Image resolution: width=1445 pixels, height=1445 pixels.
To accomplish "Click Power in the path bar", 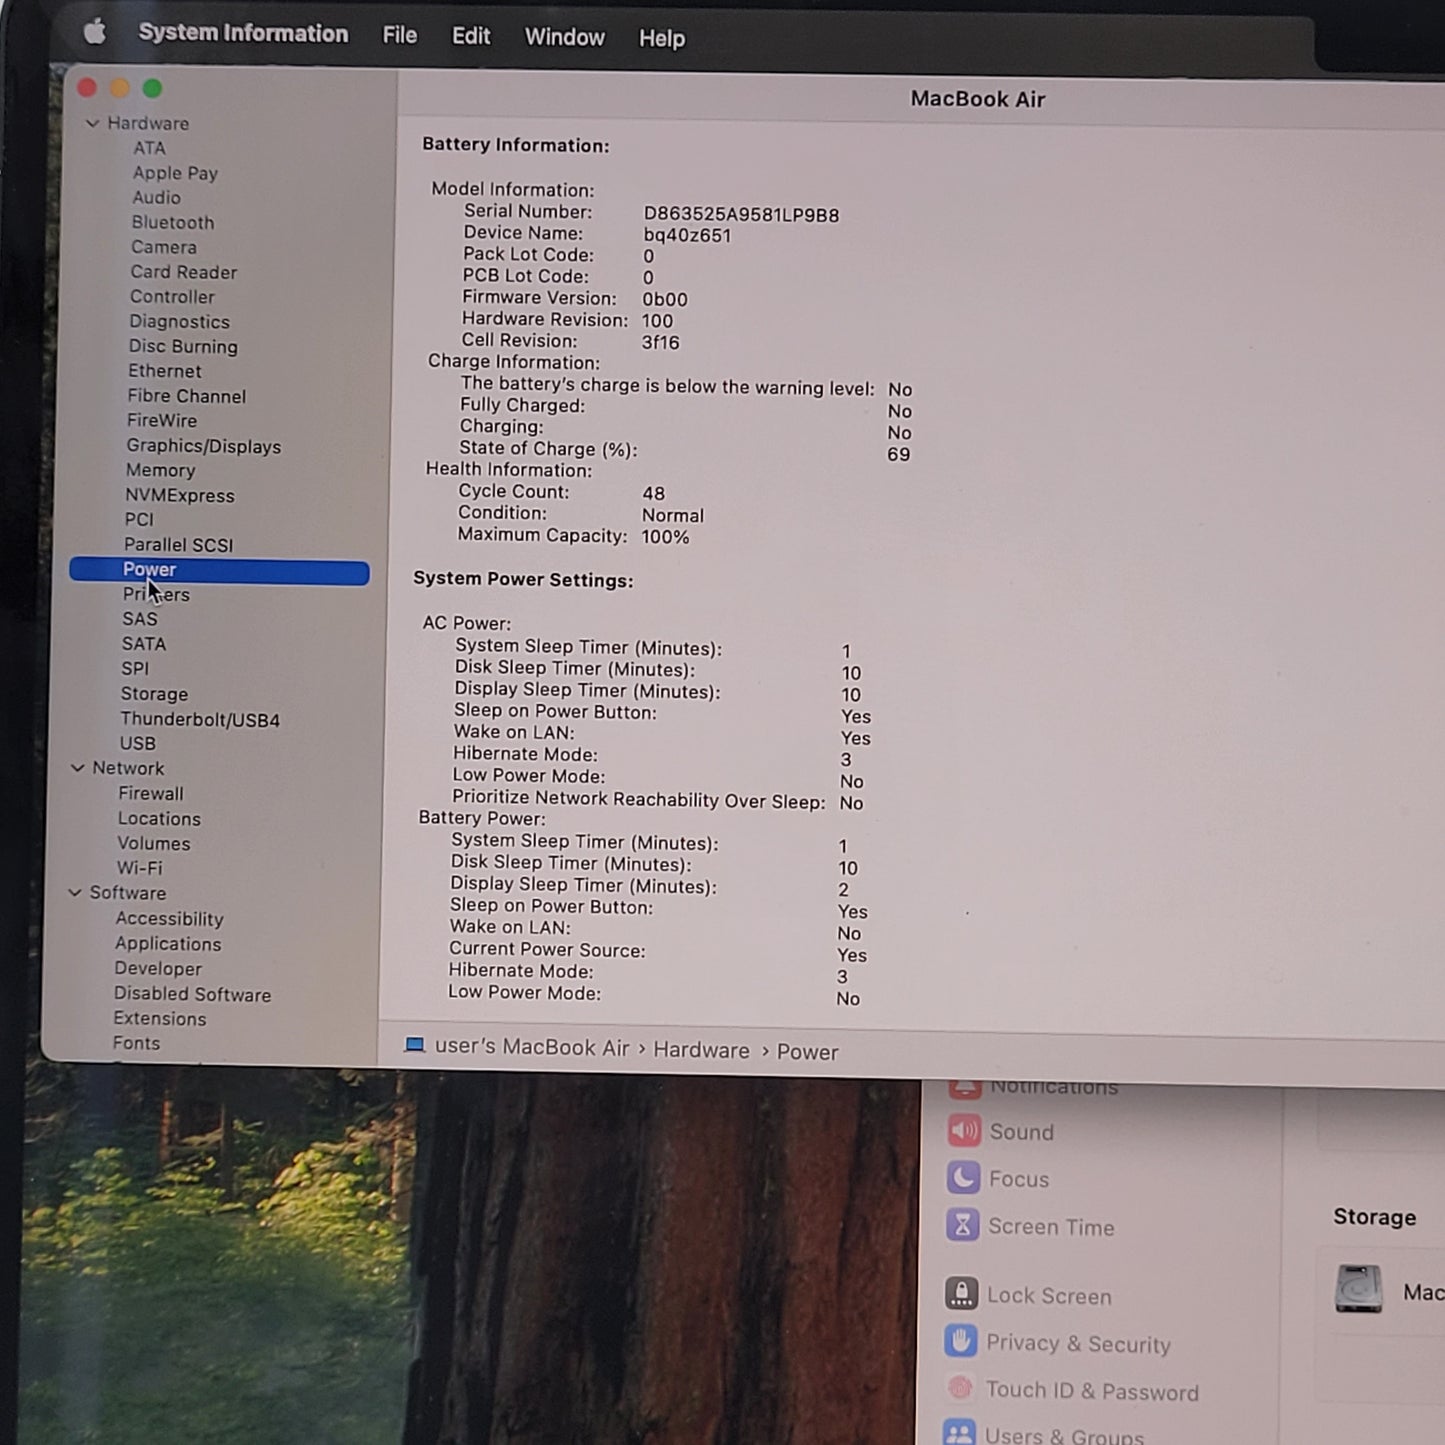I will pyautogui.click(x=807, y=1052).
